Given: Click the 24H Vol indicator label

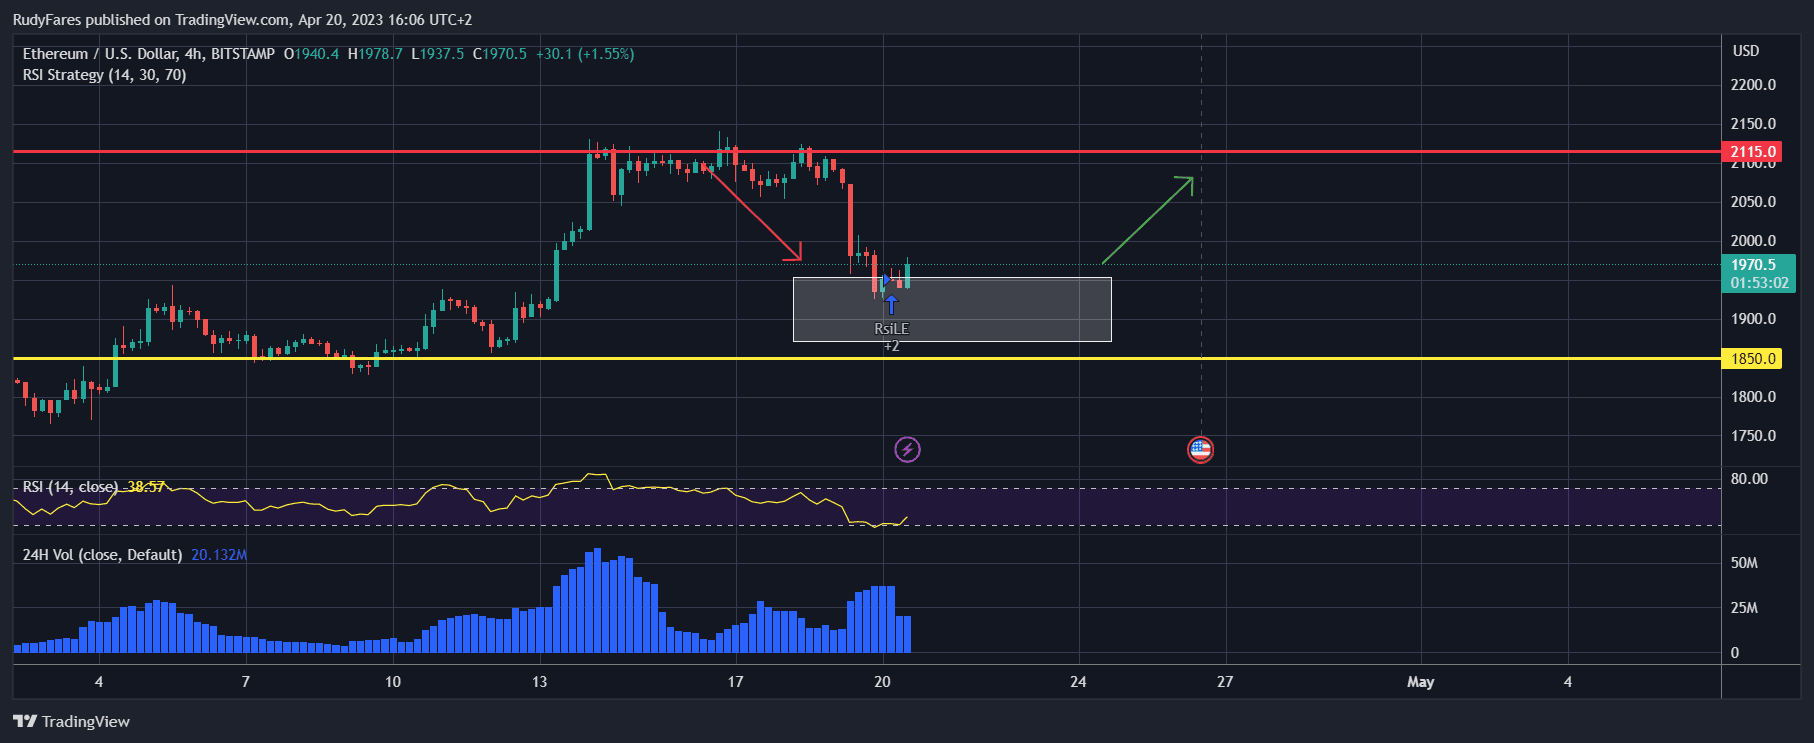Looking at the screenshot, I should [x=102, y=555].
